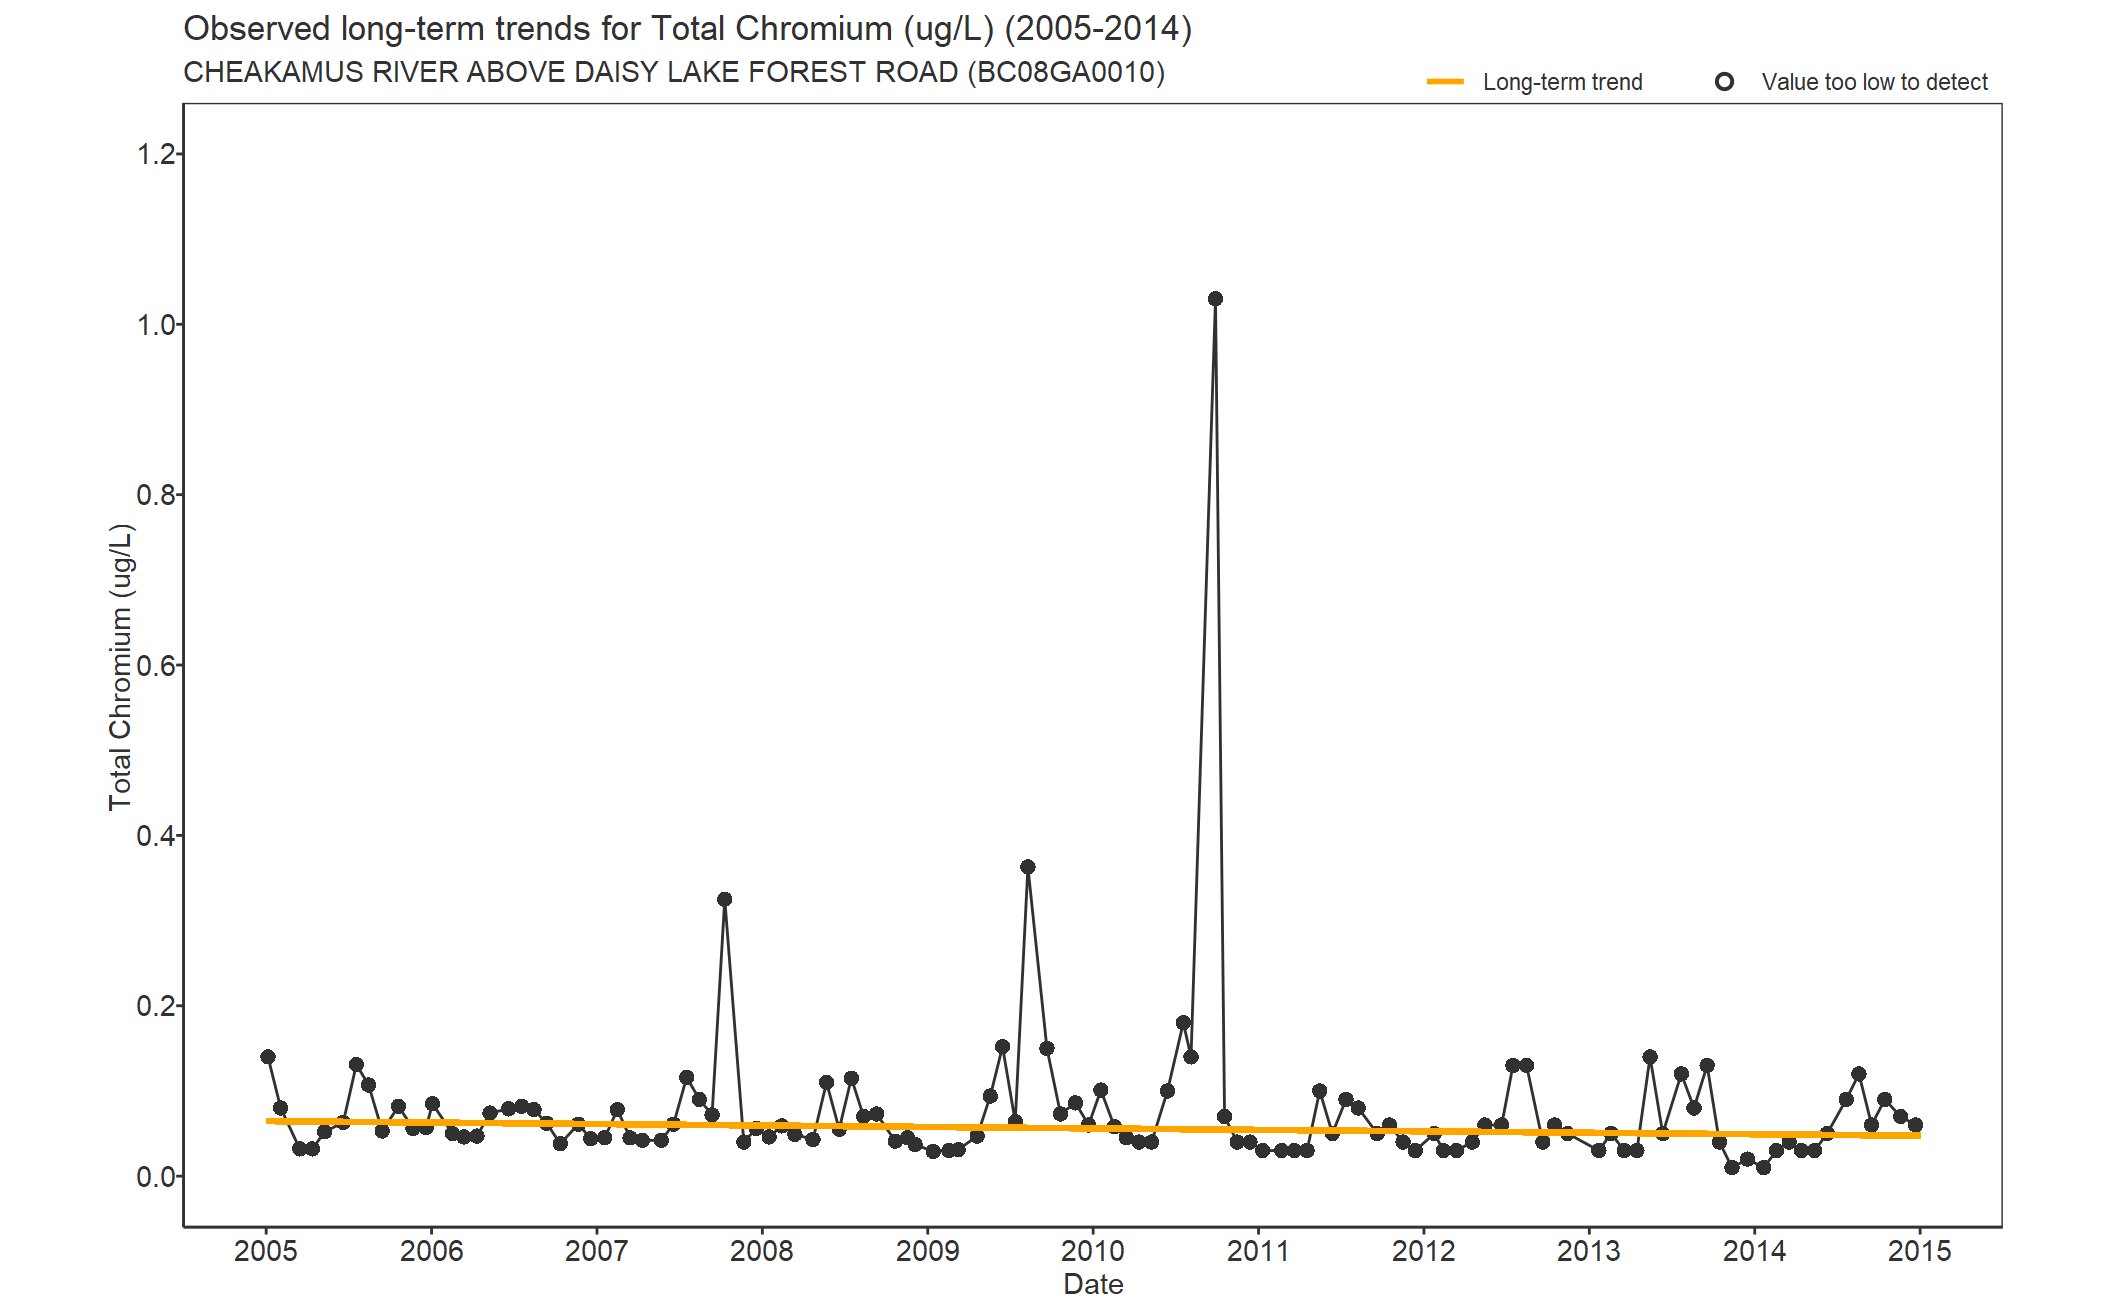The height and width of the screenshot is (1309, 2112).
Task: Click the x-axis tick label 2011
Action: (x=1258, y=1251)
